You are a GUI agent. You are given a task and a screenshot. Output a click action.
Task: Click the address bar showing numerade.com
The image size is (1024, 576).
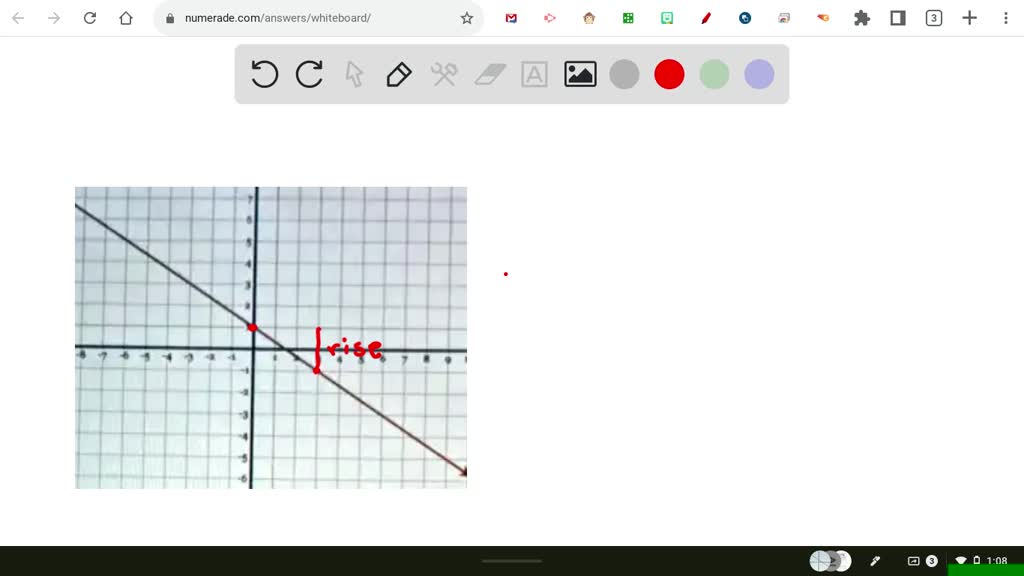pos(280,17)
